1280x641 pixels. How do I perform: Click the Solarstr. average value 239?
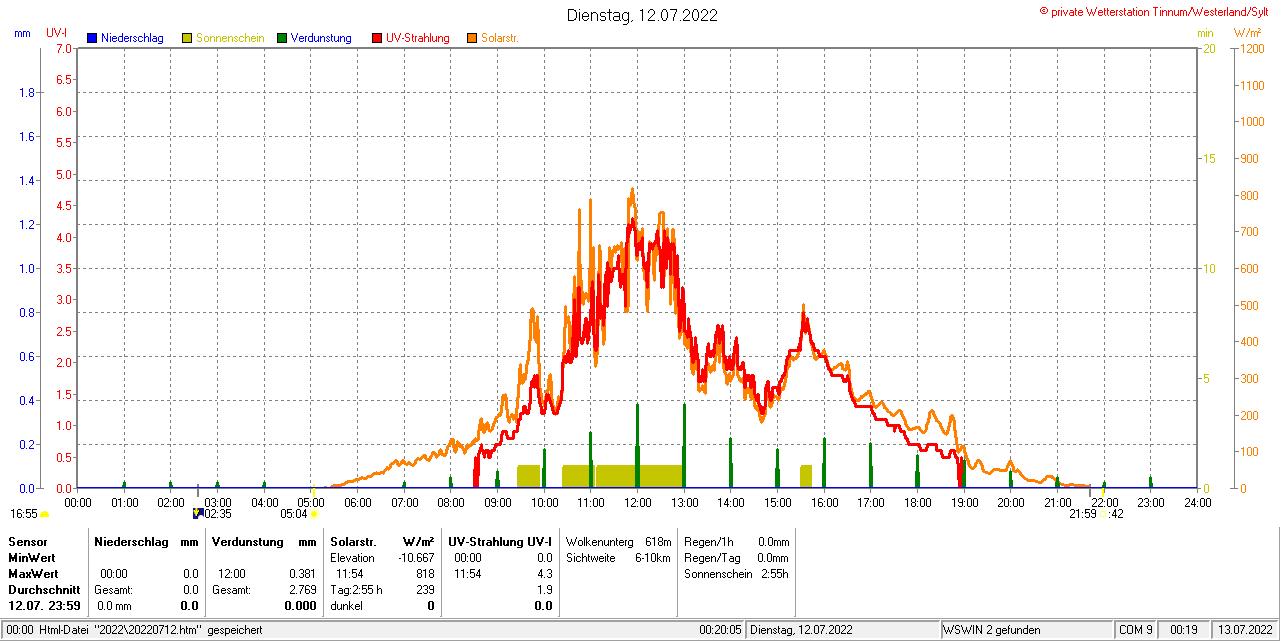[425, 590]
